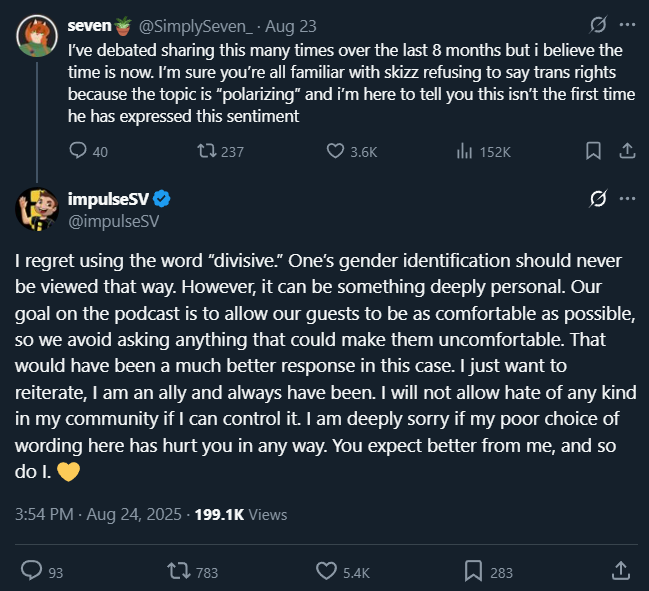Open Grok icon on seven's tweet
Viewport: 649px width, 591px height.
pyautogui.click(x=598, y=23)
